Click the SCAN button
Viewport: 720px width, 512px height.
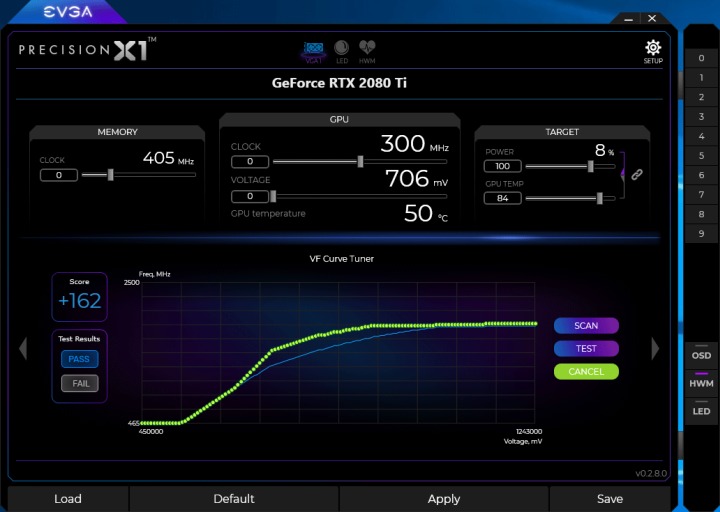point(586,326)
